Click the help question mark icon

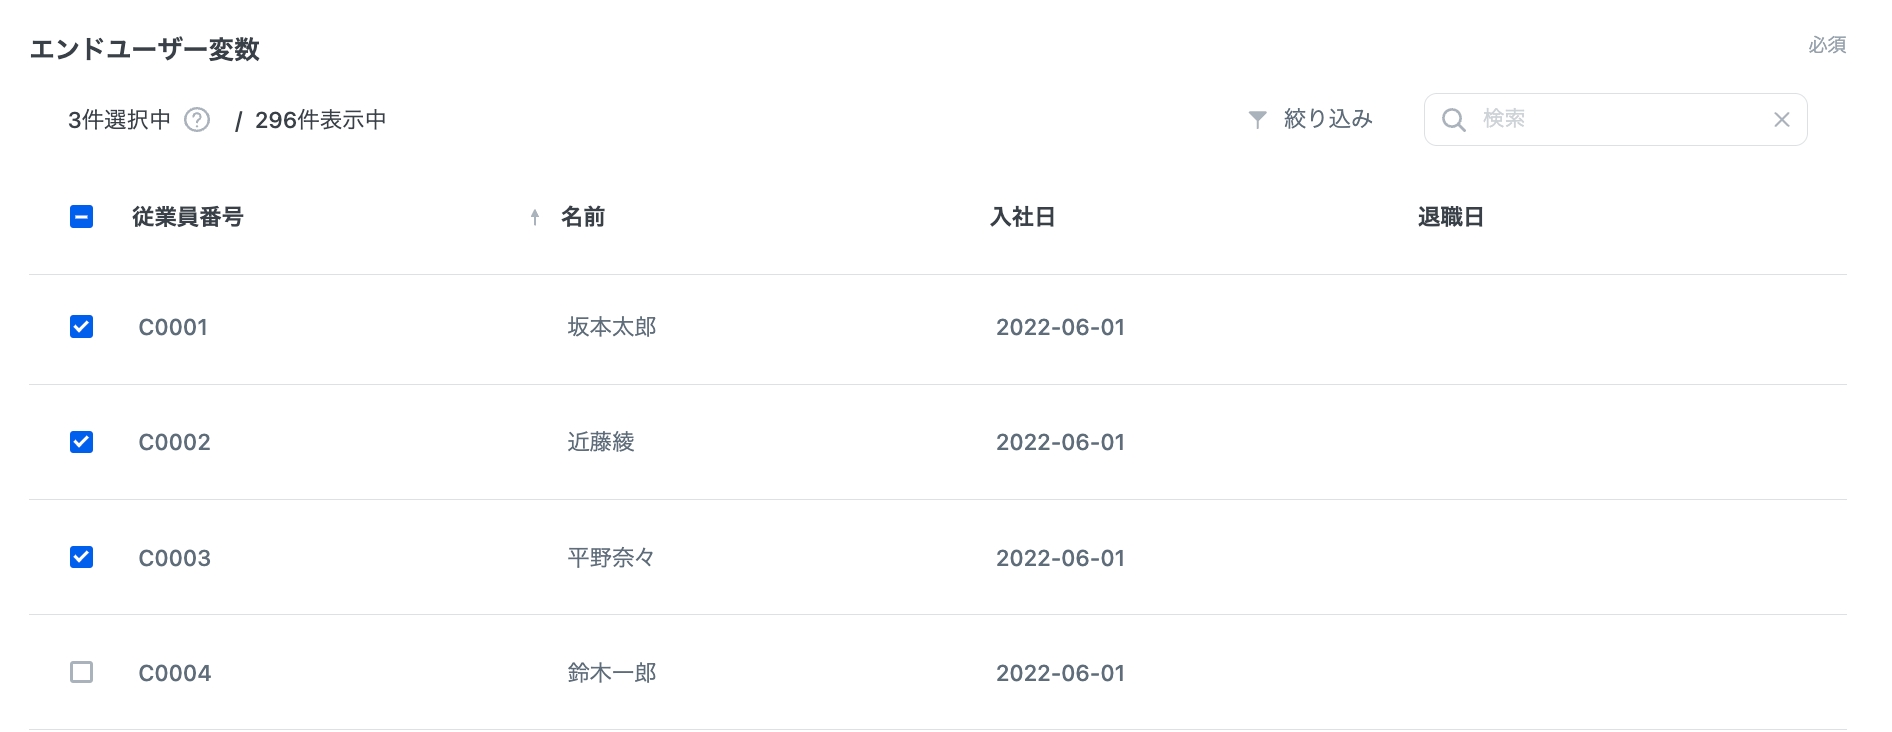coord(198,120)
